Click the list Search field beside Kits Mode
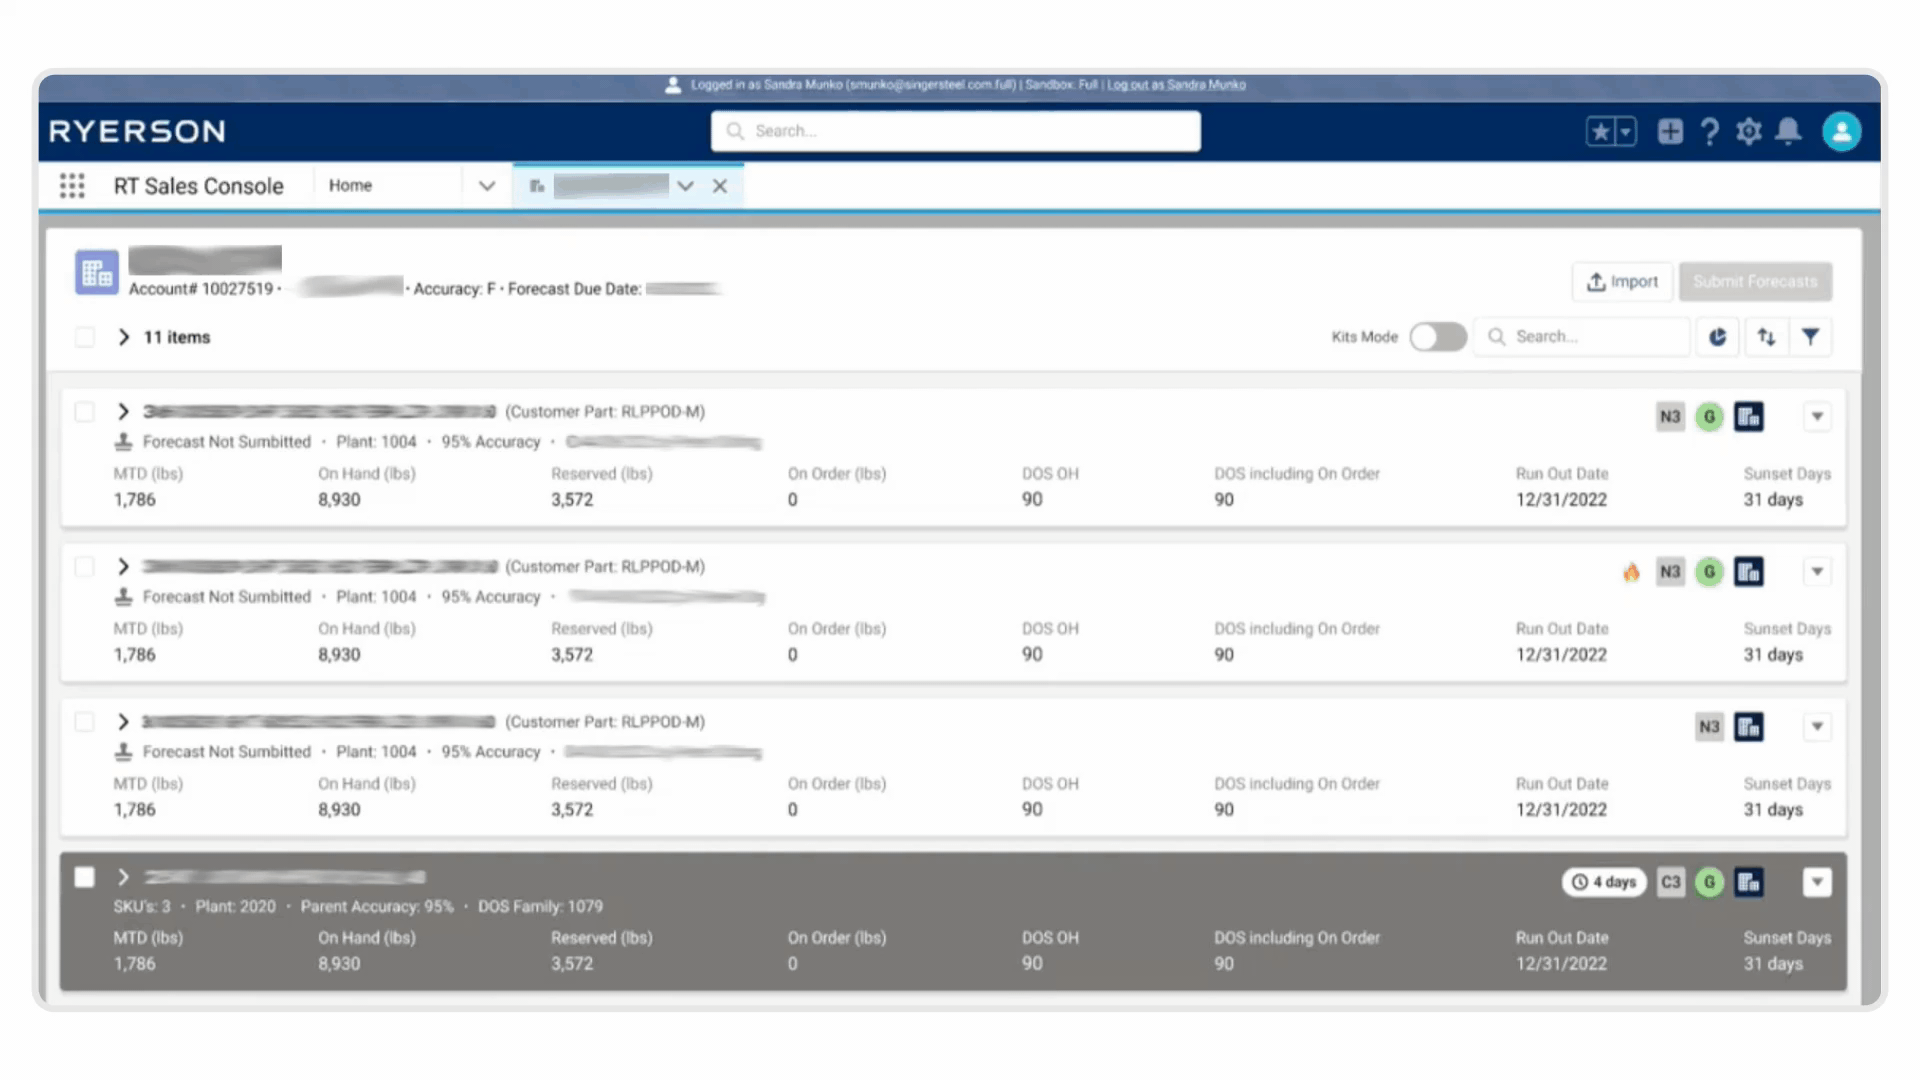The image size is (1920, 1080). click(1582, 337)
